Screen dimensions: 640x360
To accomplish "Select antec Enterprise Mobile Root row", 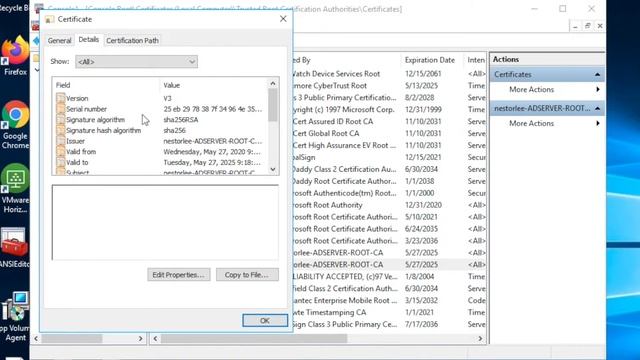I will point(389,300).
